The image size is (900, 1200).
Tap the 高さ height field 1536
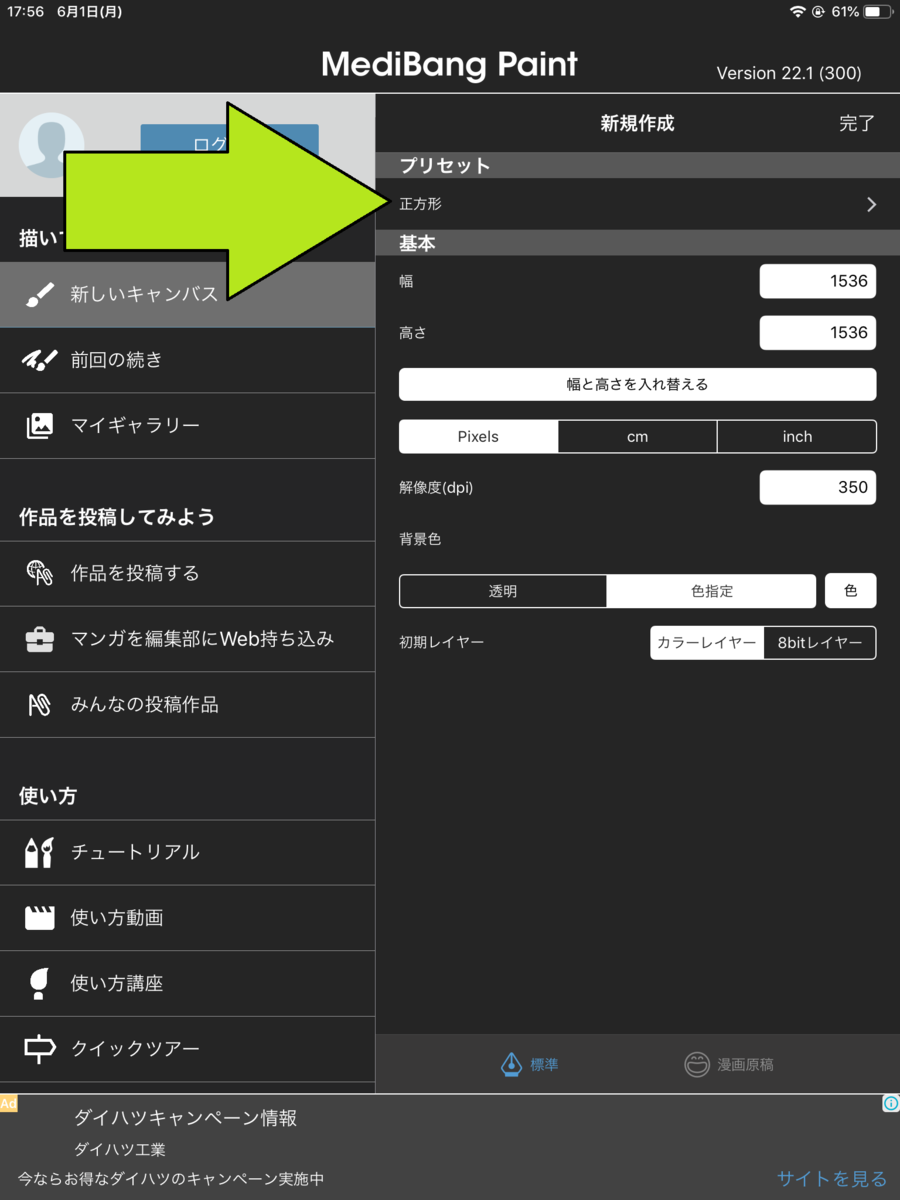(818, 332)
